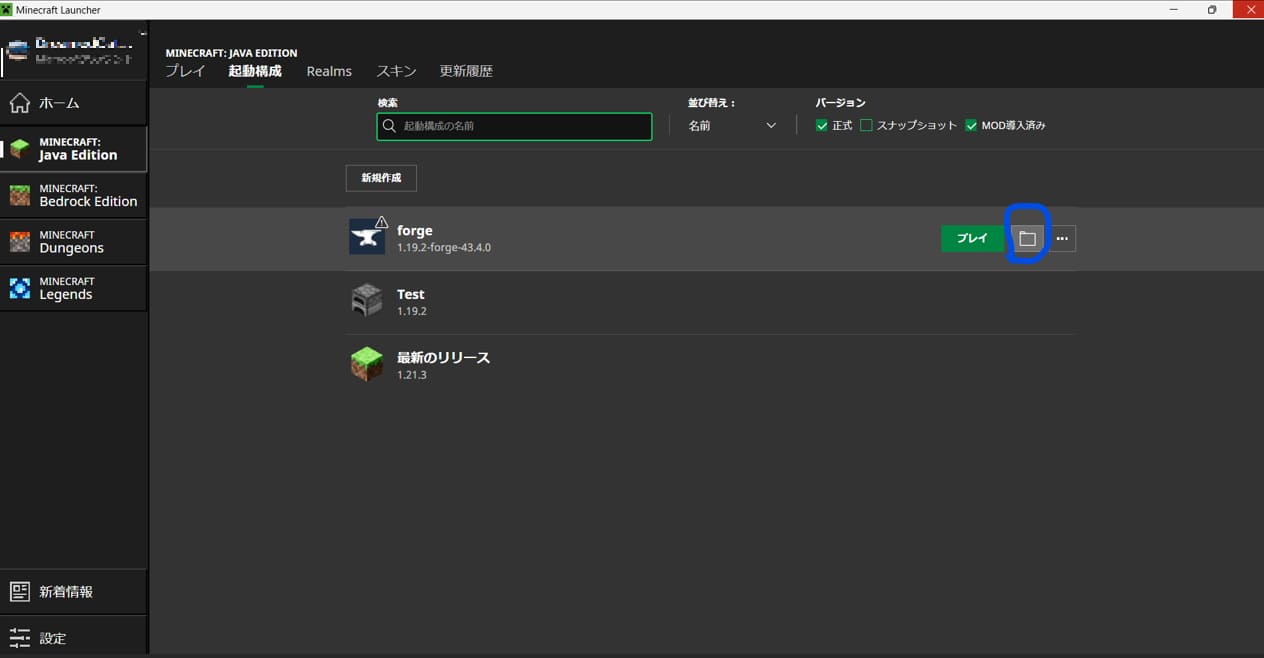
Task: Expand the 並び替え sort dropdown showing 名前
Action: (x=732, y=126)
